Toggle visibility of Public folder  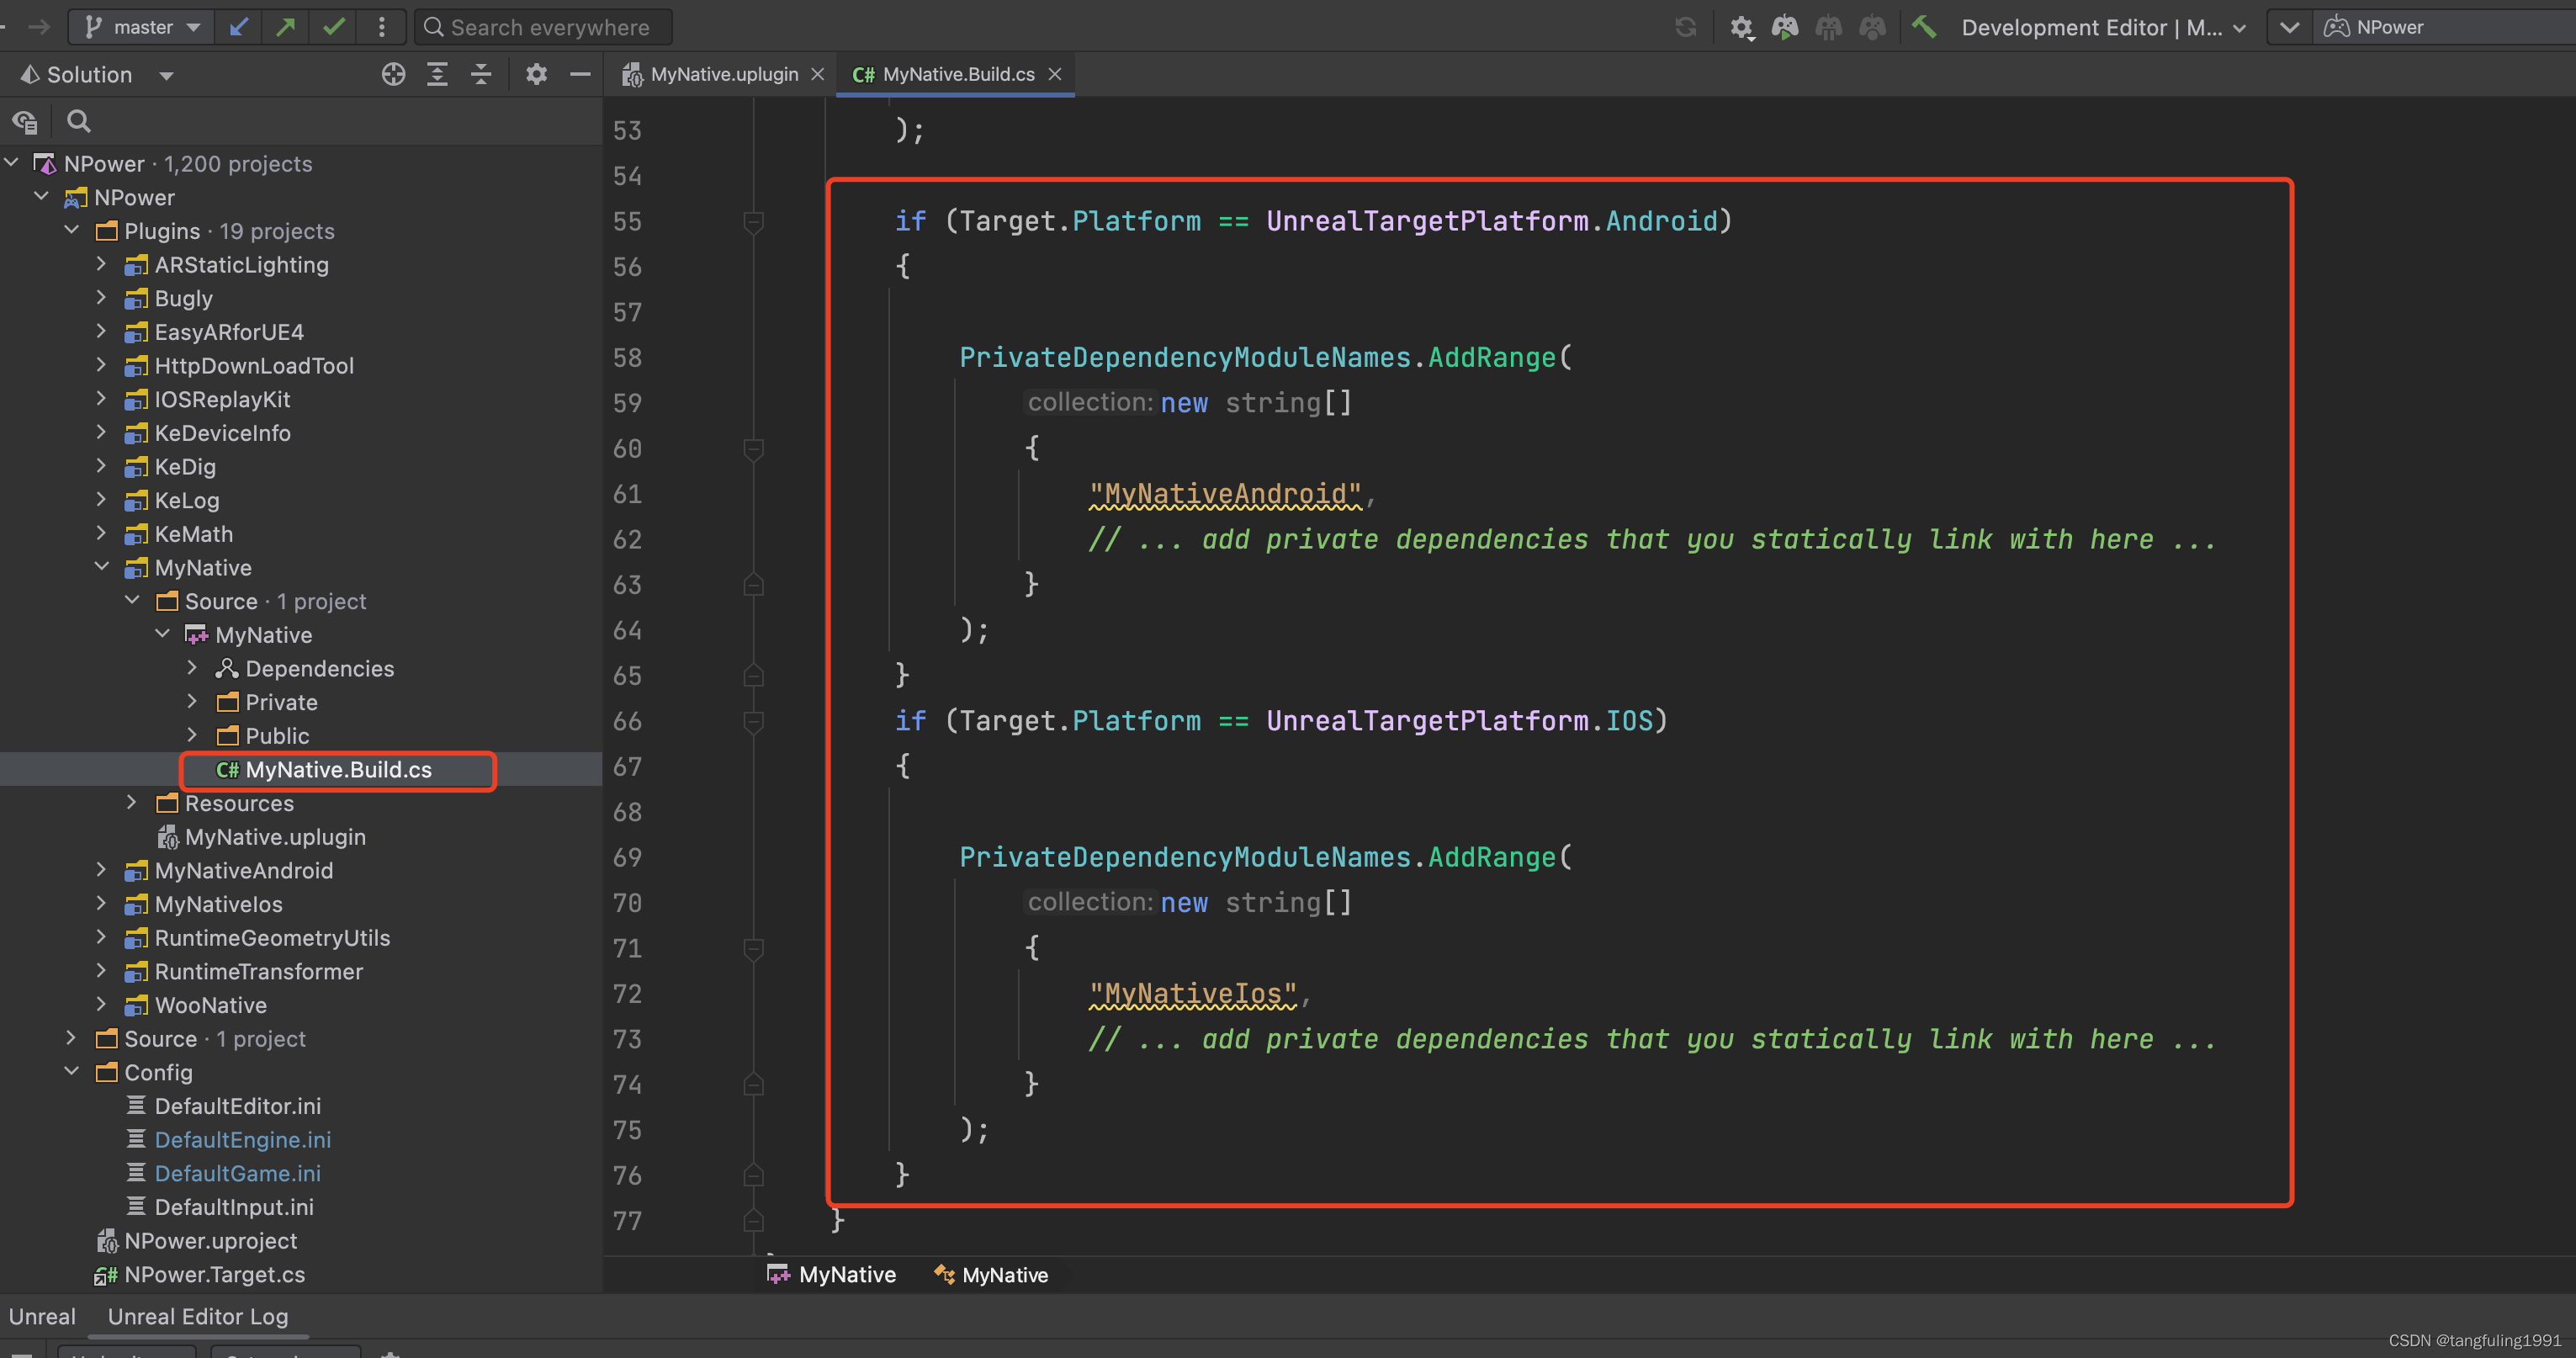pos(193,735)
